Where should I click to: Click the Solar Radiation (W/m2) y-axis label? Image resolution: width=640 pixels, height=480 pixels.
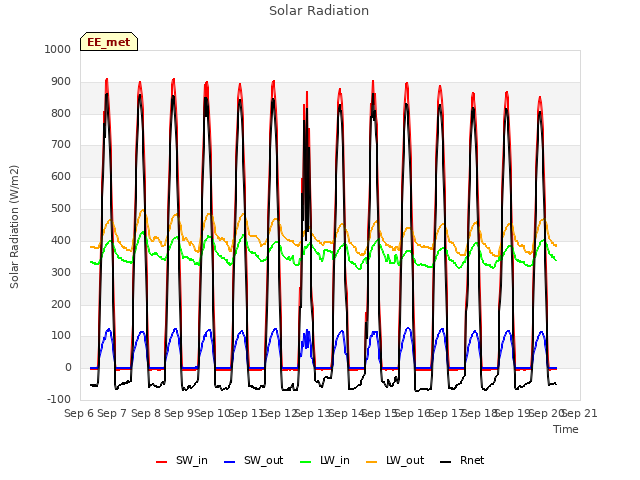[14, 227]
